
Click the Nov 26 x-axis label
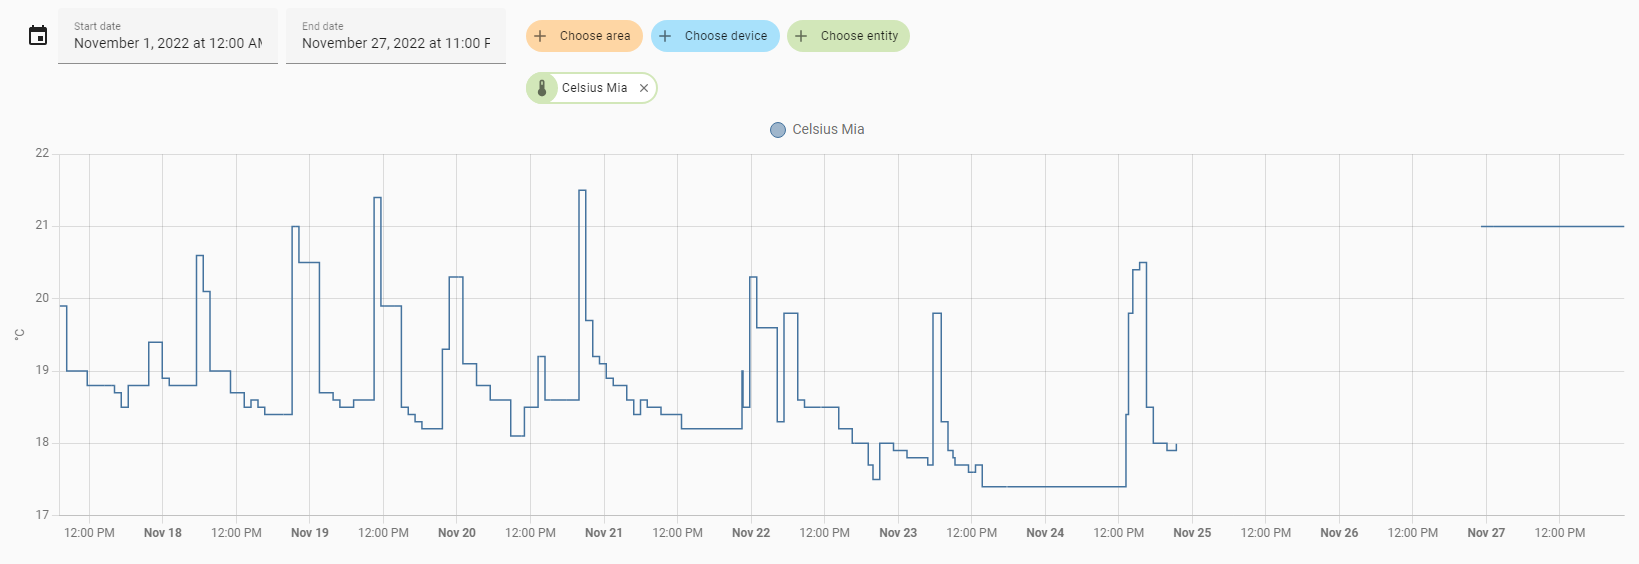1339,533
